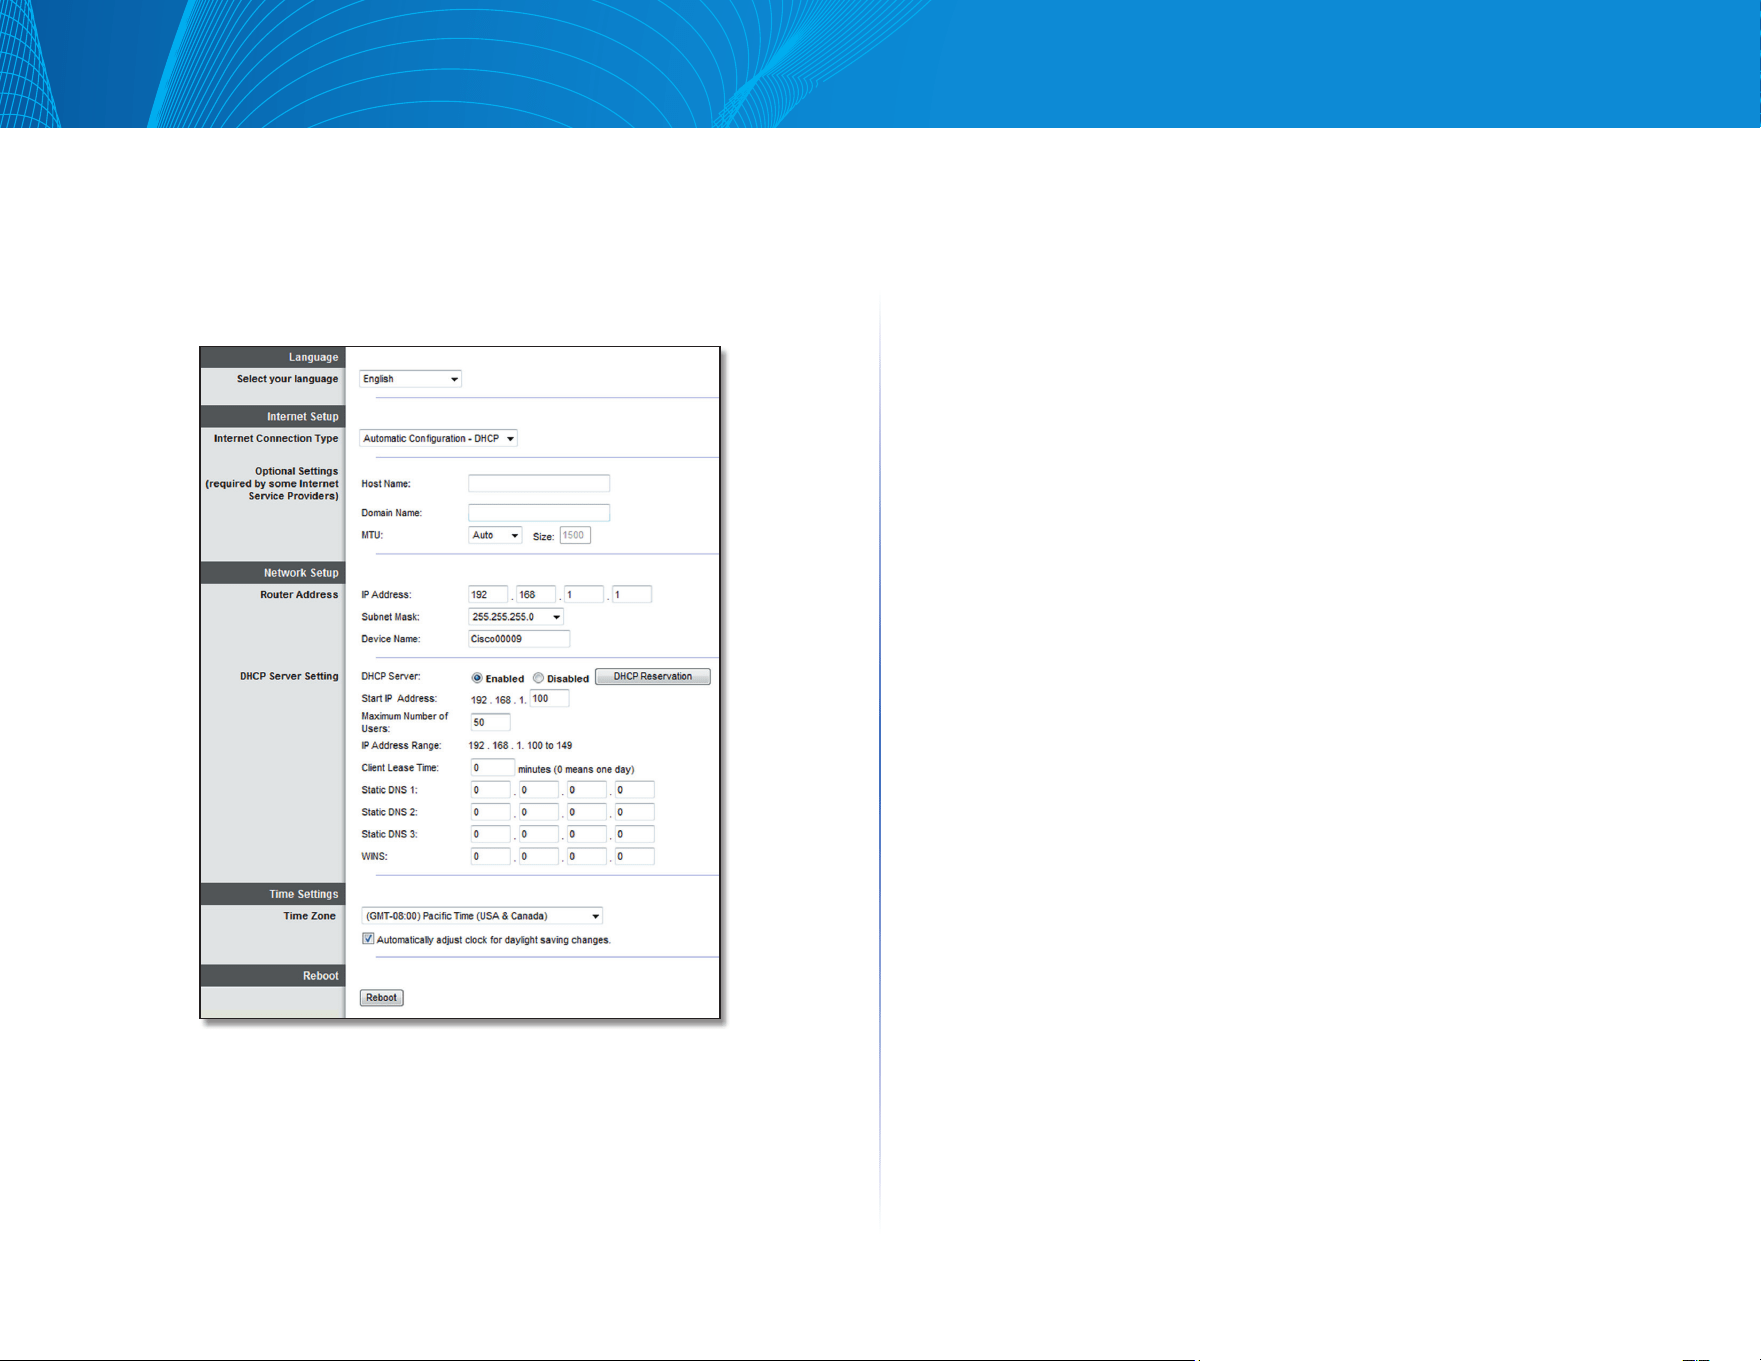Select the DHCP Server Enabled radio button
Screen dimensions: 1761x1361
(477, 678)
